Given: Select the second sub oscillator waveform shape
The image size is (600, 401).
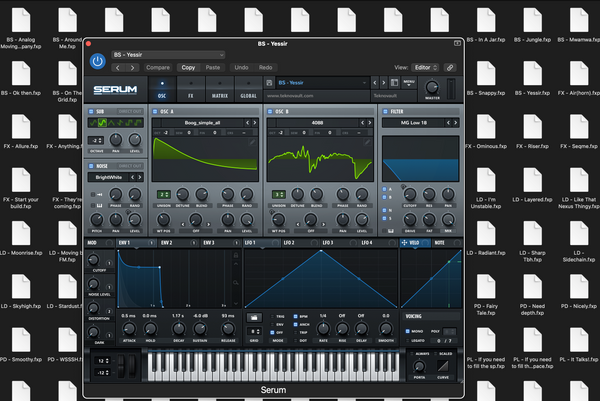Looking at the screenshot, I should (102, 123).
